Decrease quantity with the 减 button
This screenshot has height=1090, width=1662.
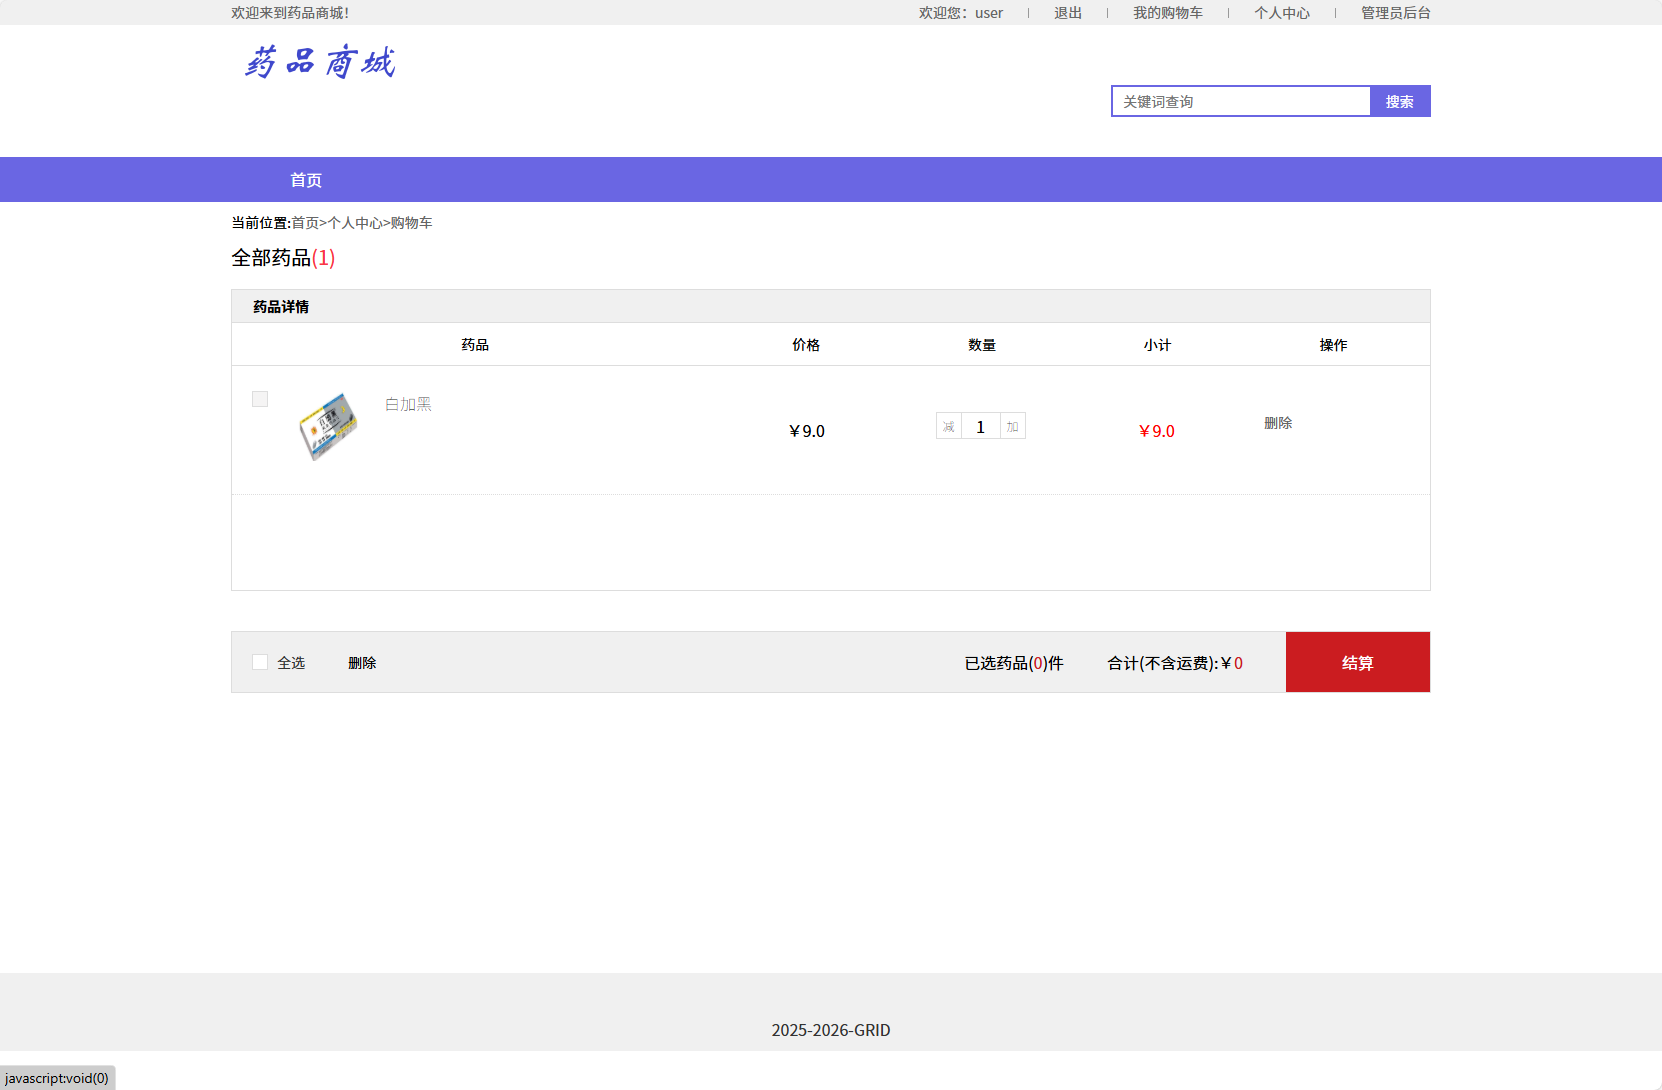tap(948, 427)
